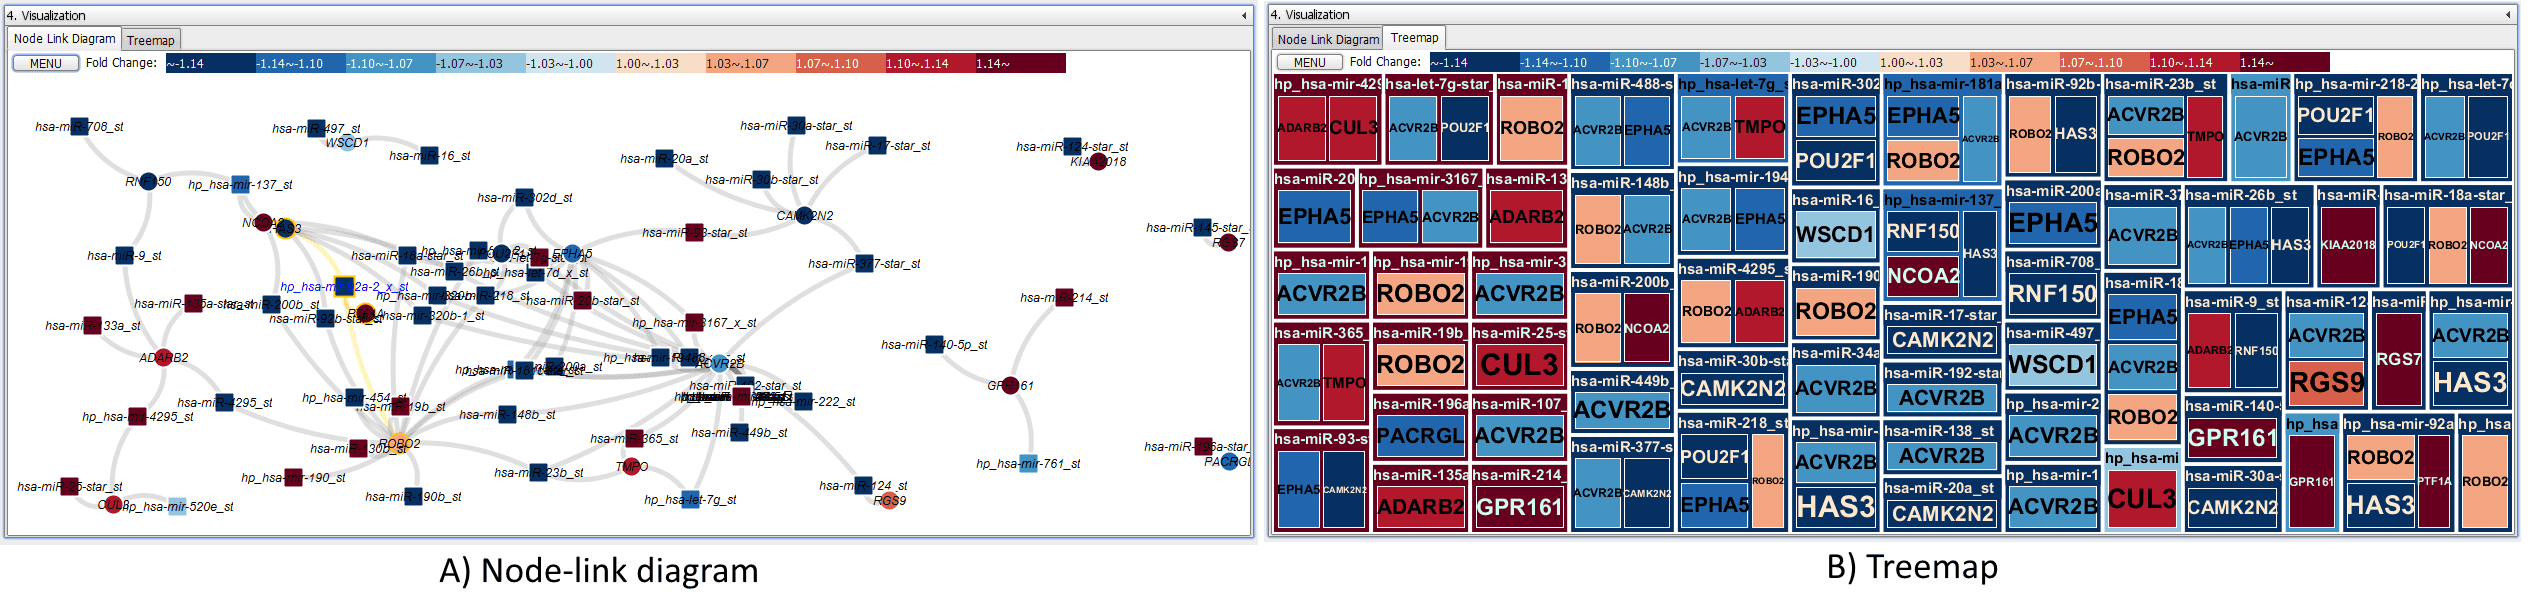Image resolution: width=2531 pixels, height=592 pixels.
Task: Collapse the Visualization panel containing the treemap
Action: [x=2508, y=15]
